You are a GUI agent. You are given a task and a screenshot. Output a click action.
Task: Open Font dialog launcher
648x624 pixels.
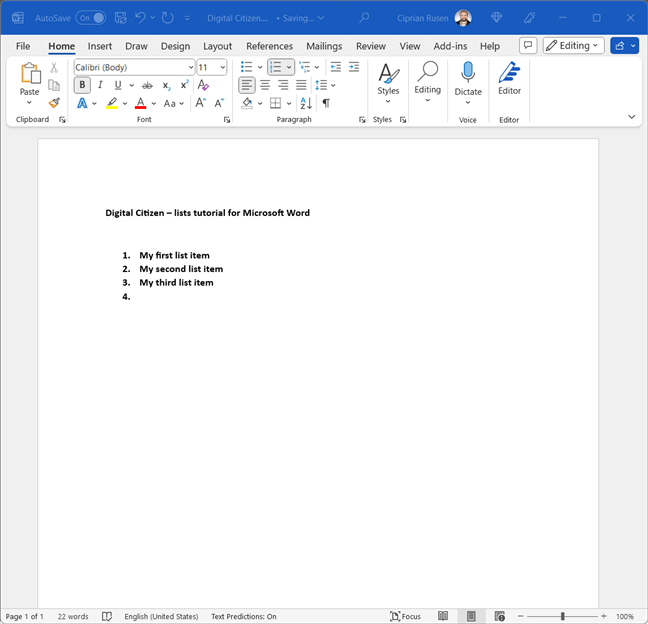coord(226,120)
